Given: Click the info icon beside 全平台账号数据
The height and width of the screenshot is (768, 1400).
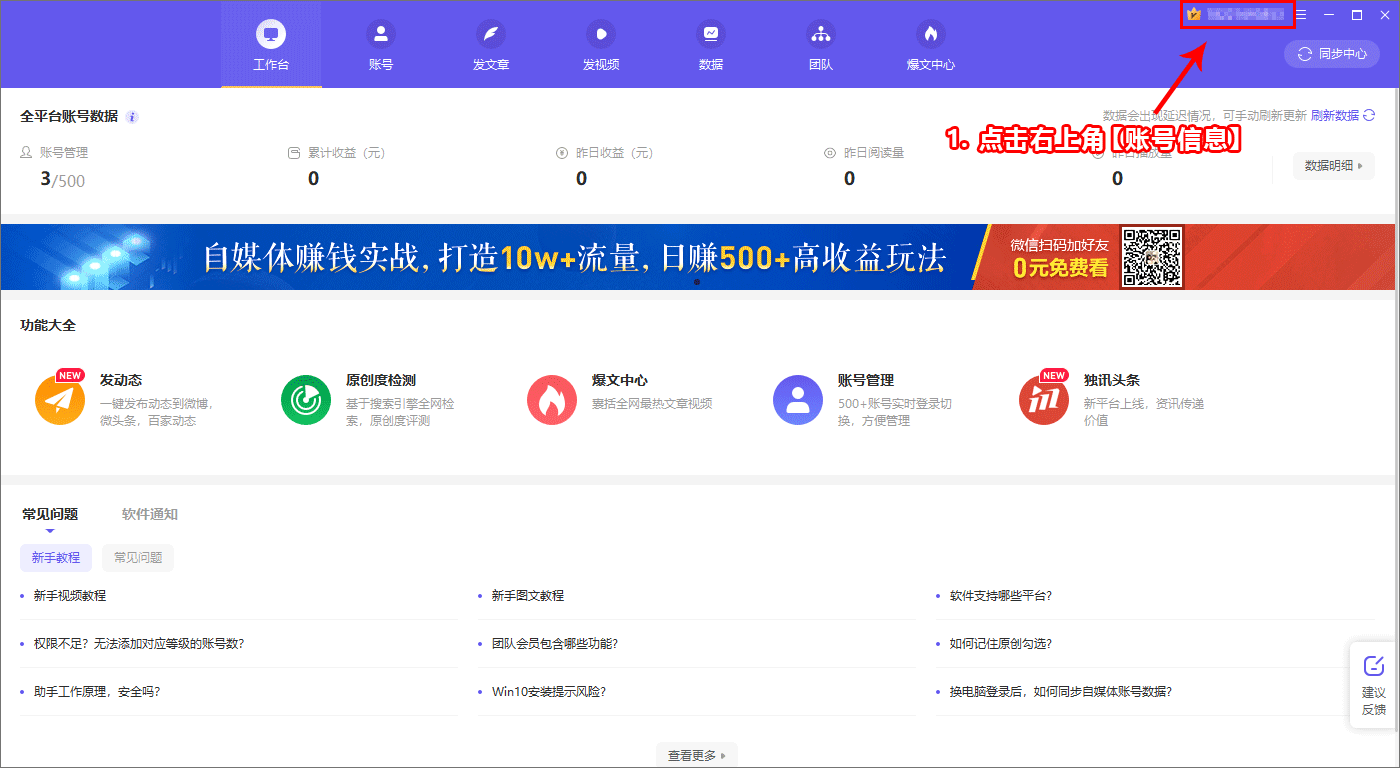Looking at the screenshot, I should tap(132, 117).
